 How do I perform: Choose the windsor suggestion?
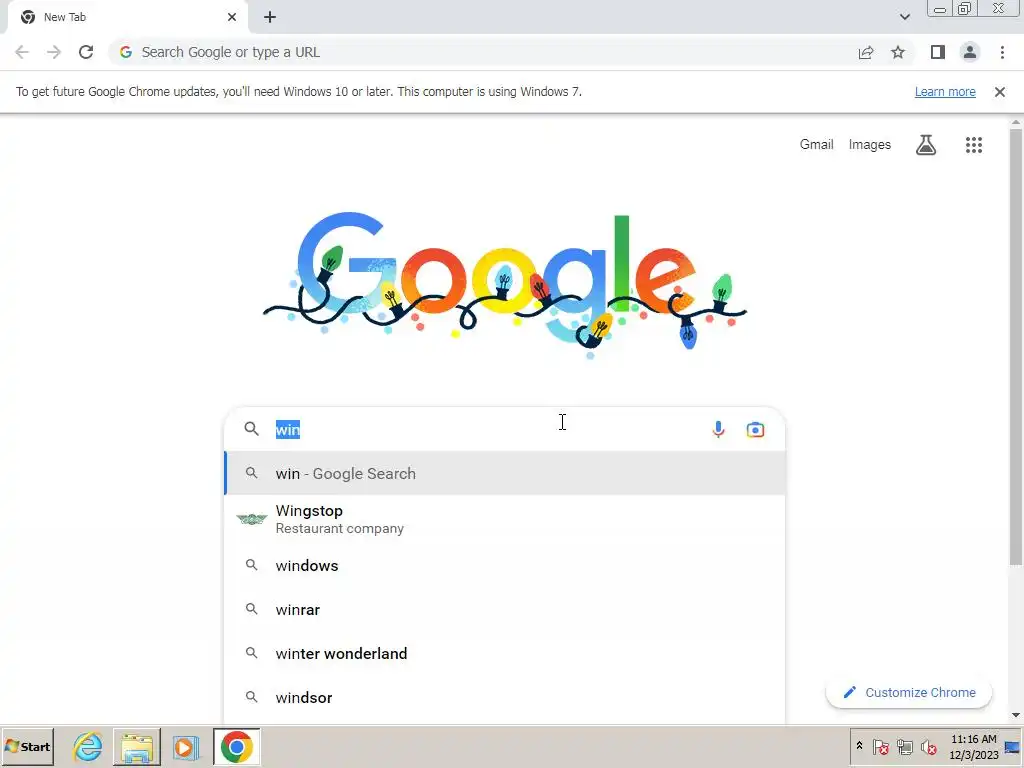coord(505,697)
